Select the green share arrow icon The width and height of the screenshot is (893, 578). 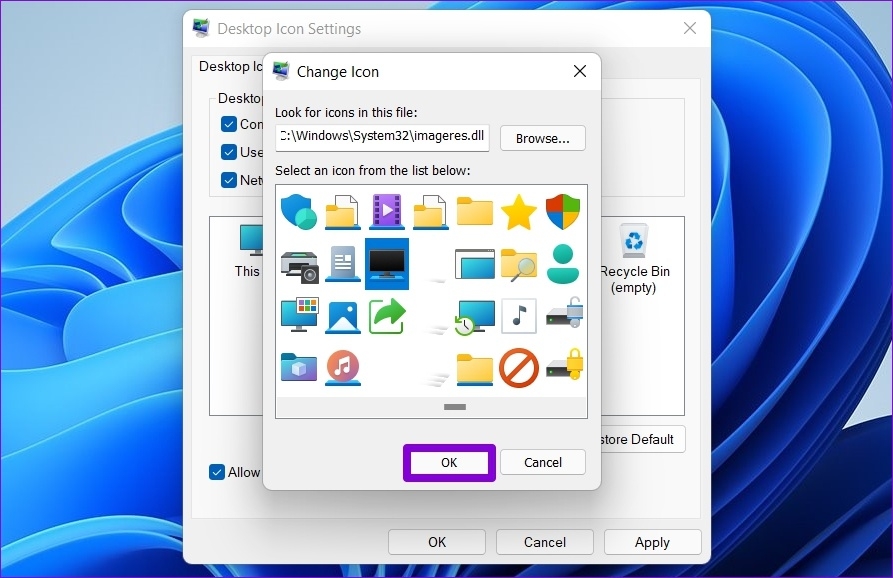tap(386, 316)
